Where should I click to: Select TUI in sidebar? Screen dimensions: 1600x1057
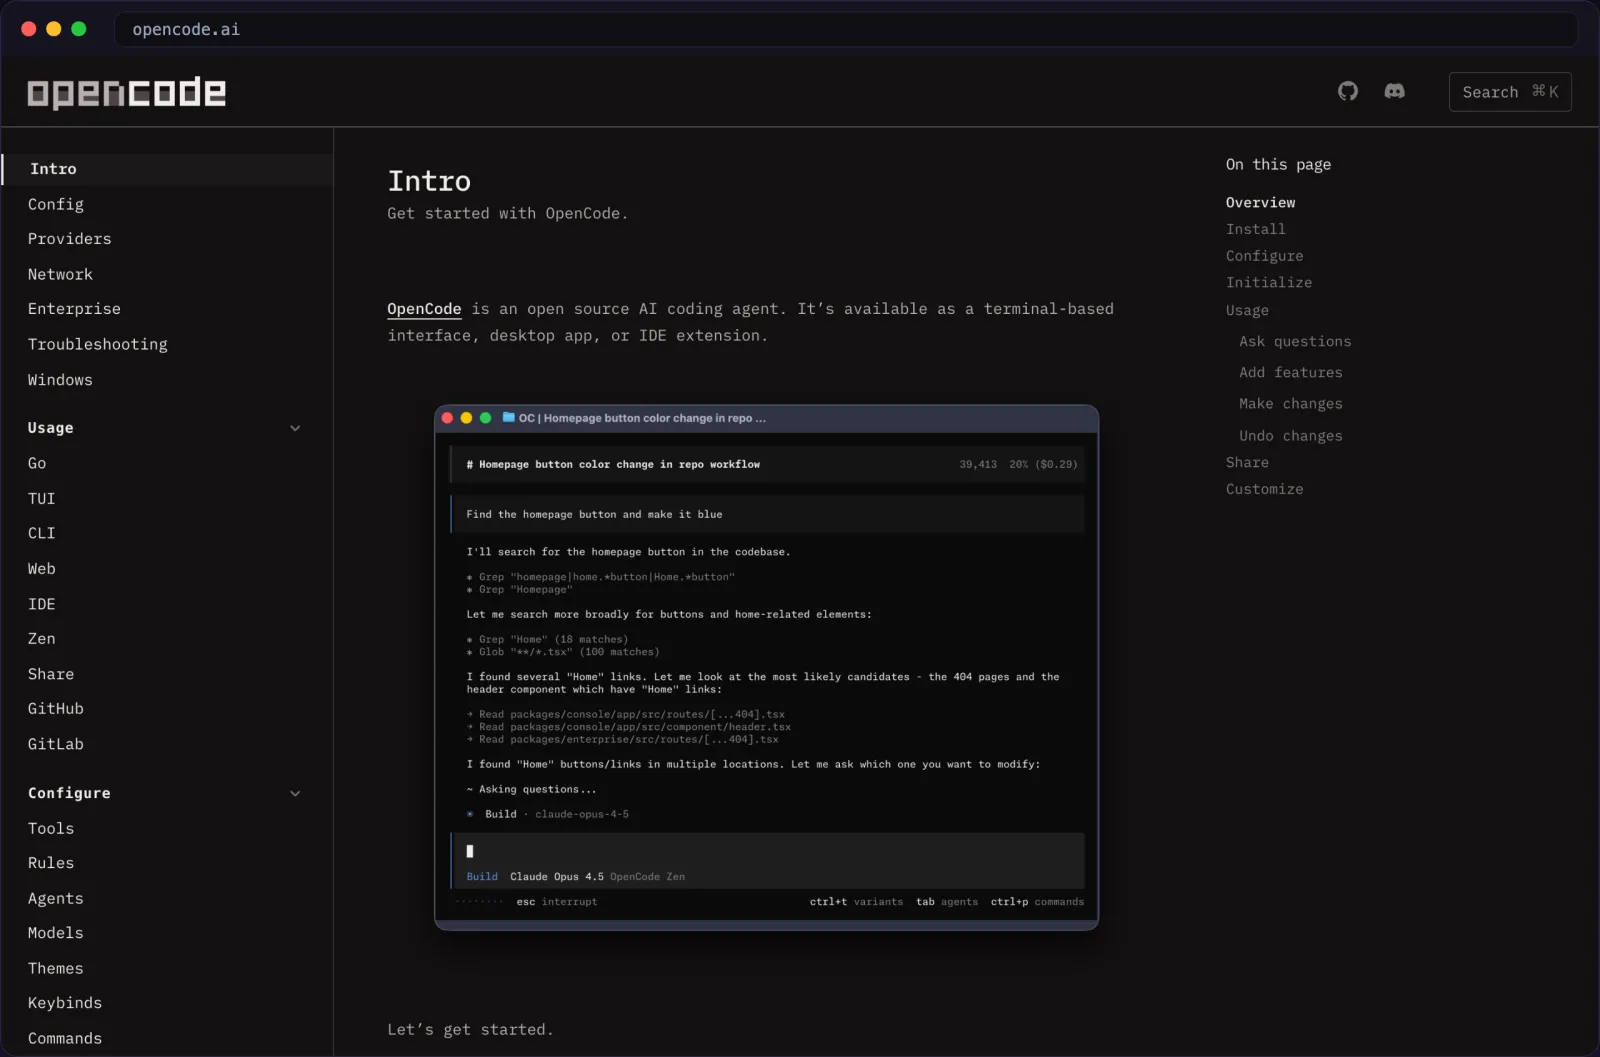click(x=42, y=498)
